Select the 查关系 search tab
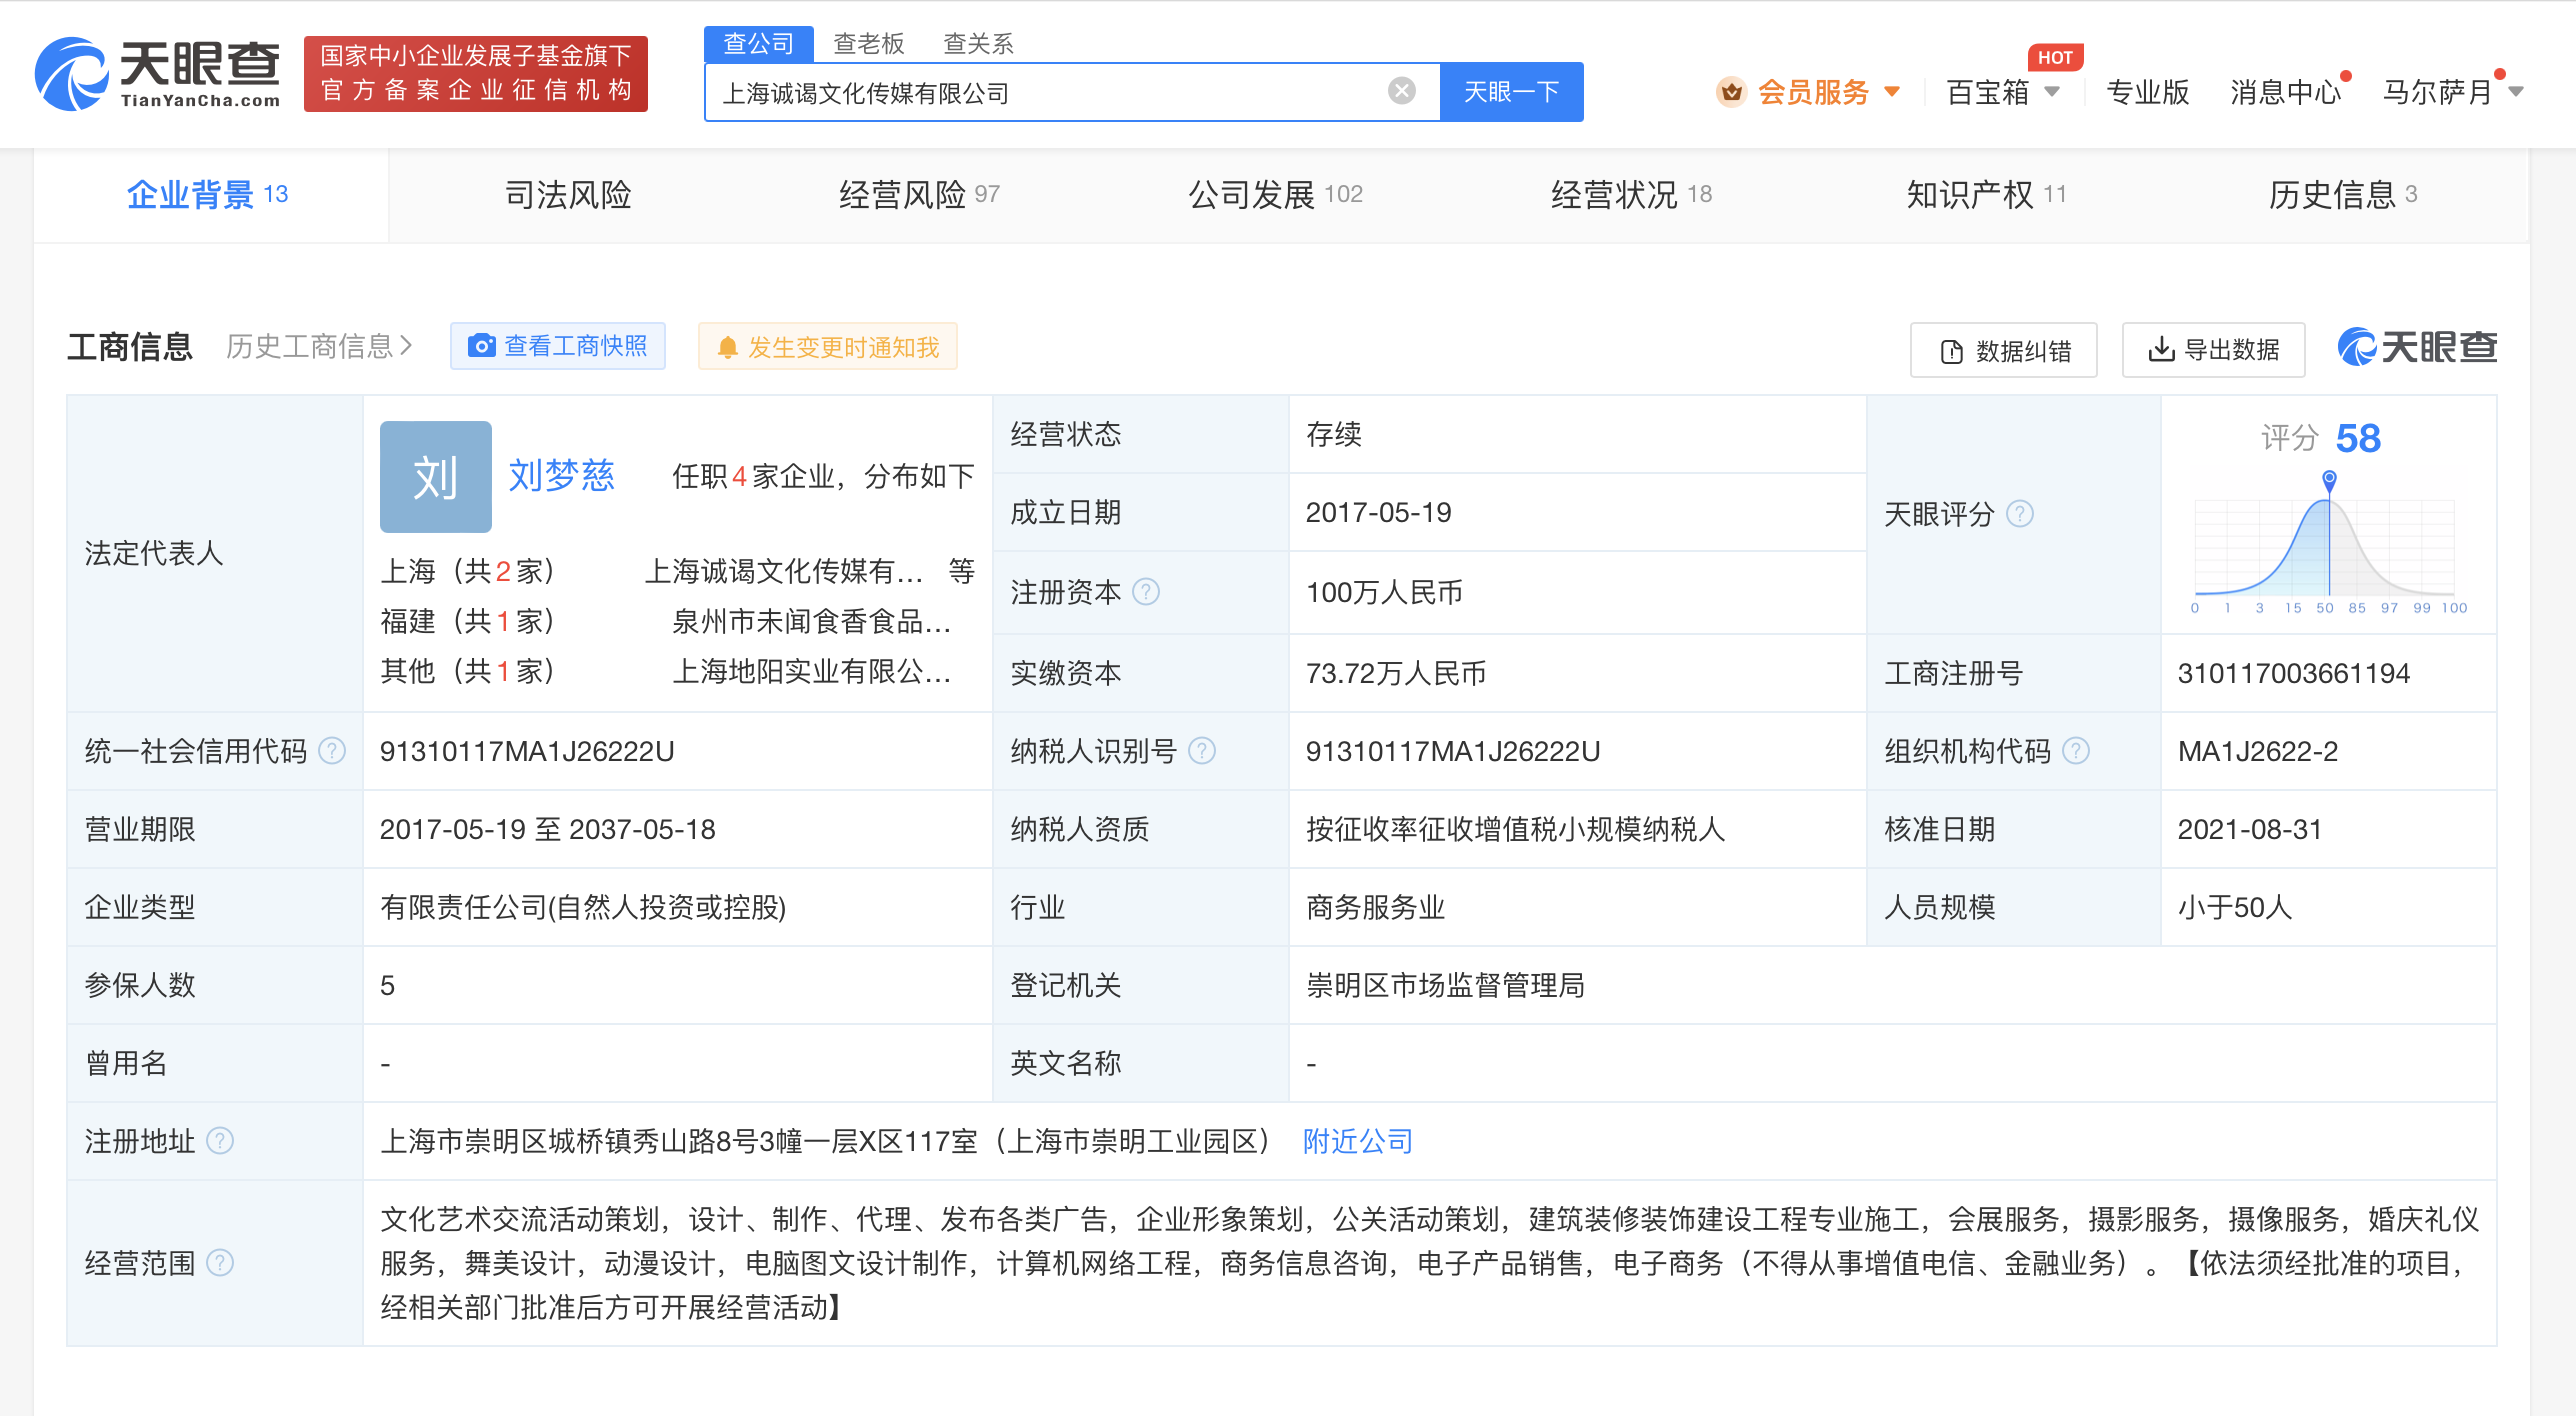2576x1416 pixels. pos(978,44)
